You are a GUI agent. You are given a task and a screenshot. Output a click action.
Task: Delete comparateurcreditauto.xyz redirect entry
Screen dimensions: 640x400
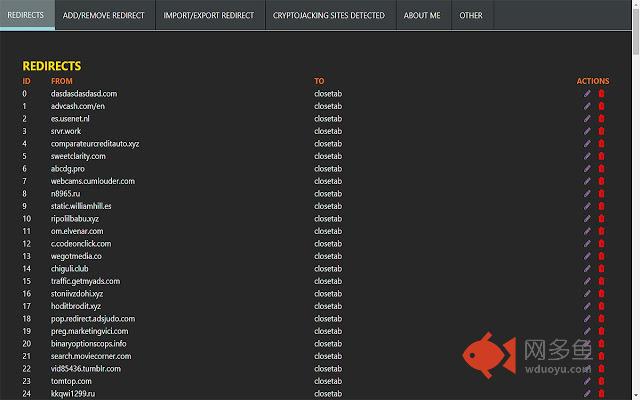pos(601,144)
